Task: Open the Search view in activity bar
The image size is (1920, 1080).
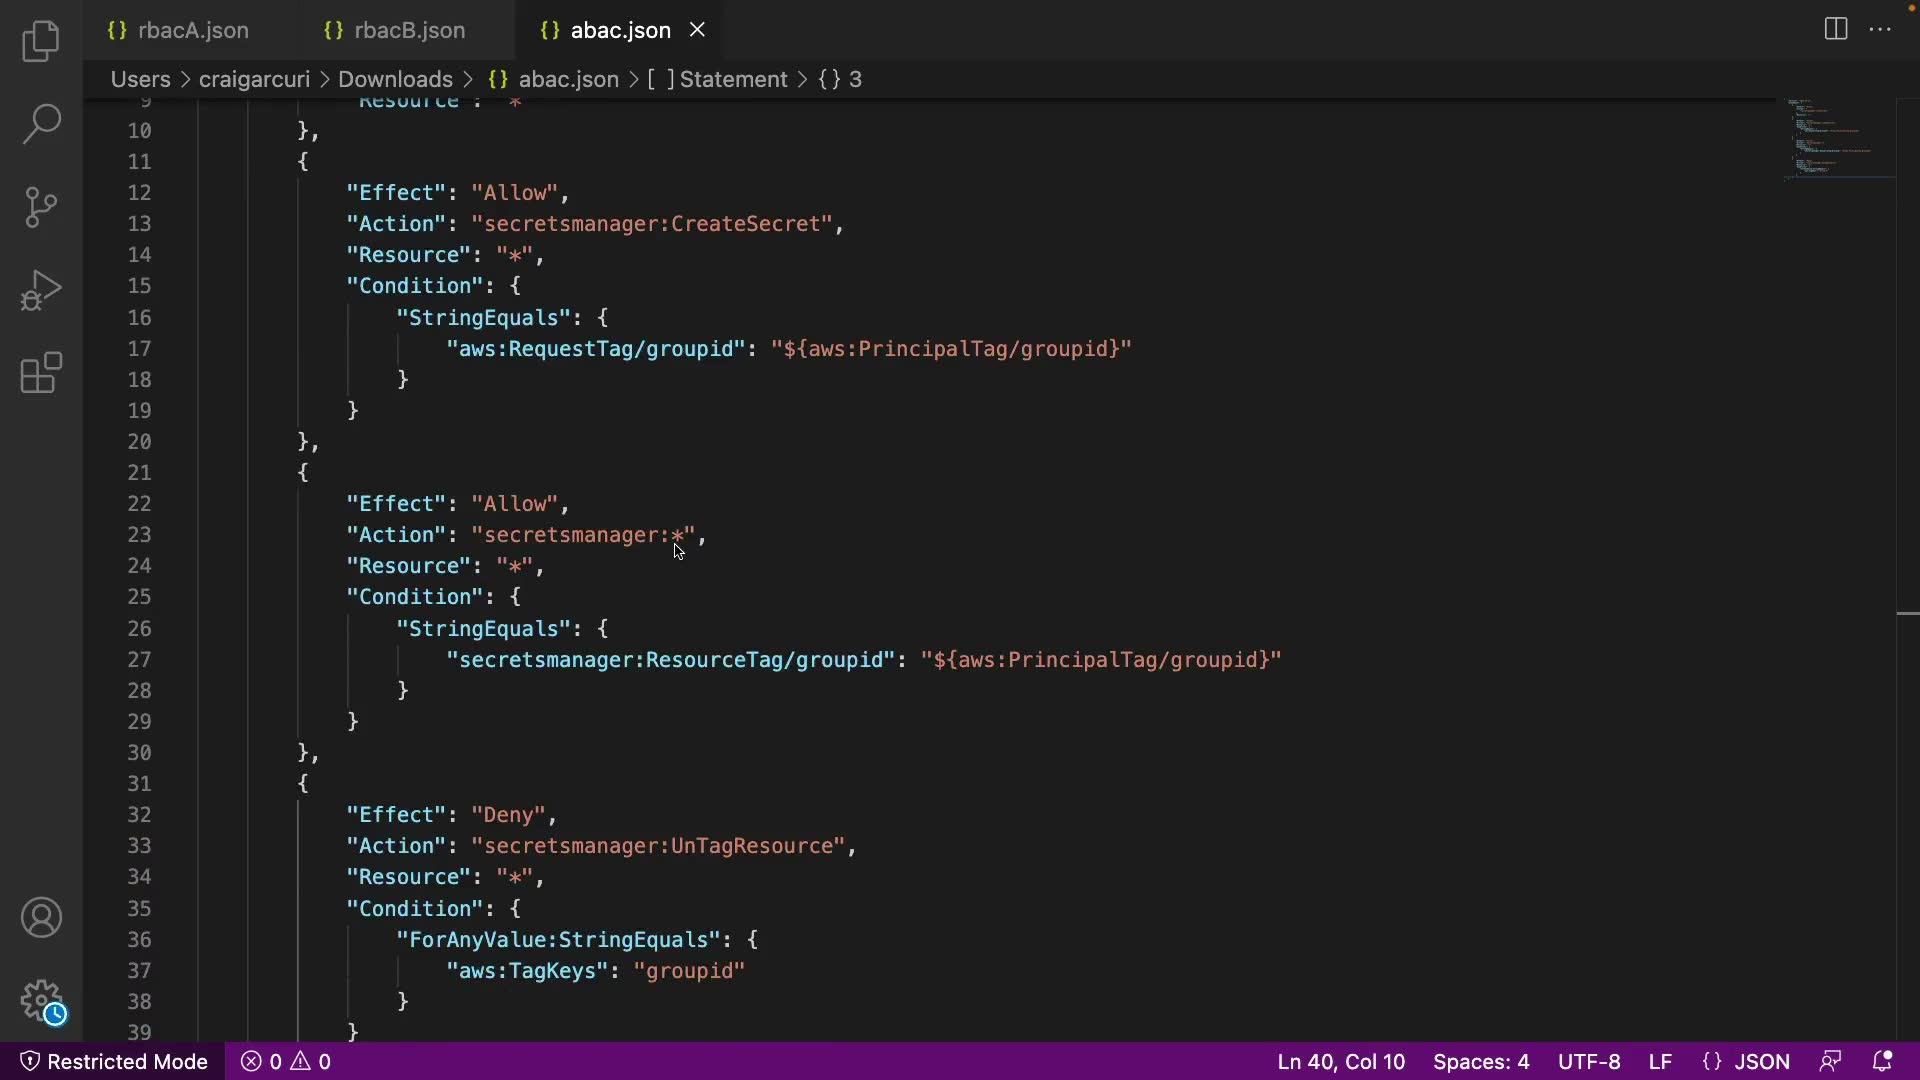Action: pyautogui.click(x=41, y=124)
